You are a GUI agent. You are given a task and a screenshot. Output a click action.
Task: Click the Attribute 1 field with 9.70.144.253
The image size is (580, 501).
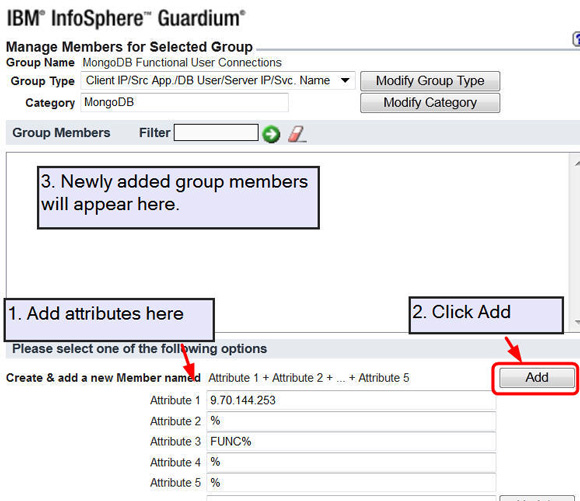click(351, 400)
